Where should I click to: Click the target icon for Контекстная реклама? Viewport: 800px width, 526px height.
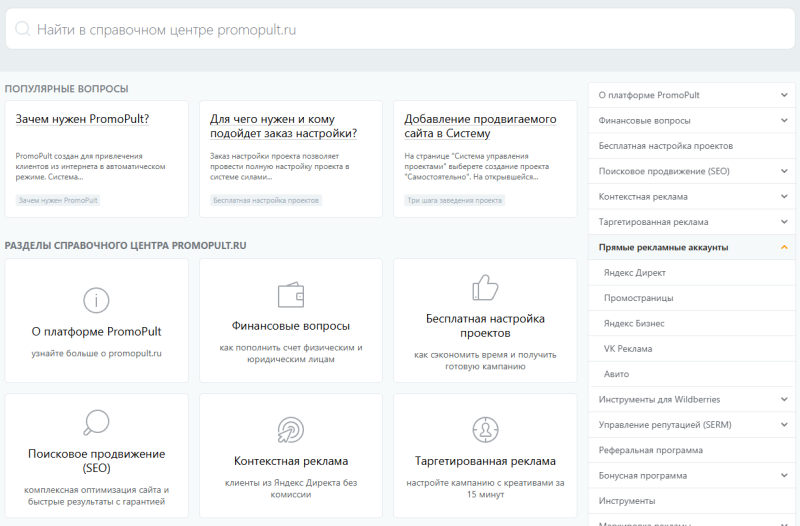tap(291, 430)
